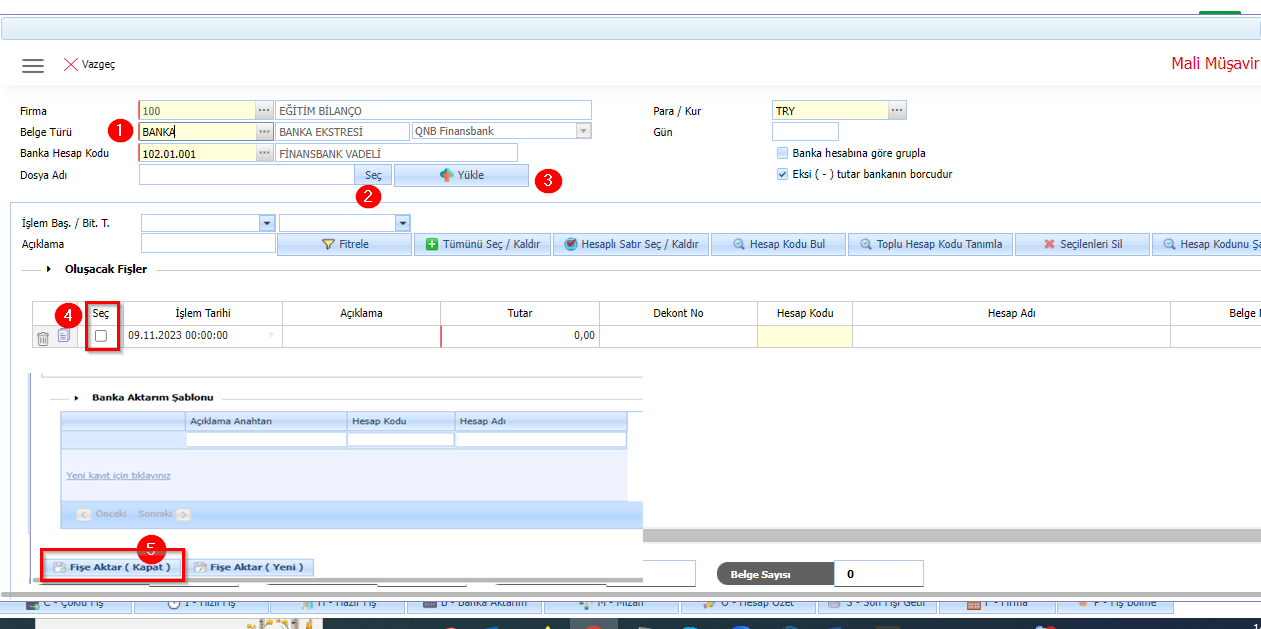Open the H - Hazır Fiş tab
This screenshot has height=629, width=1261.
[x=340, y=604]
